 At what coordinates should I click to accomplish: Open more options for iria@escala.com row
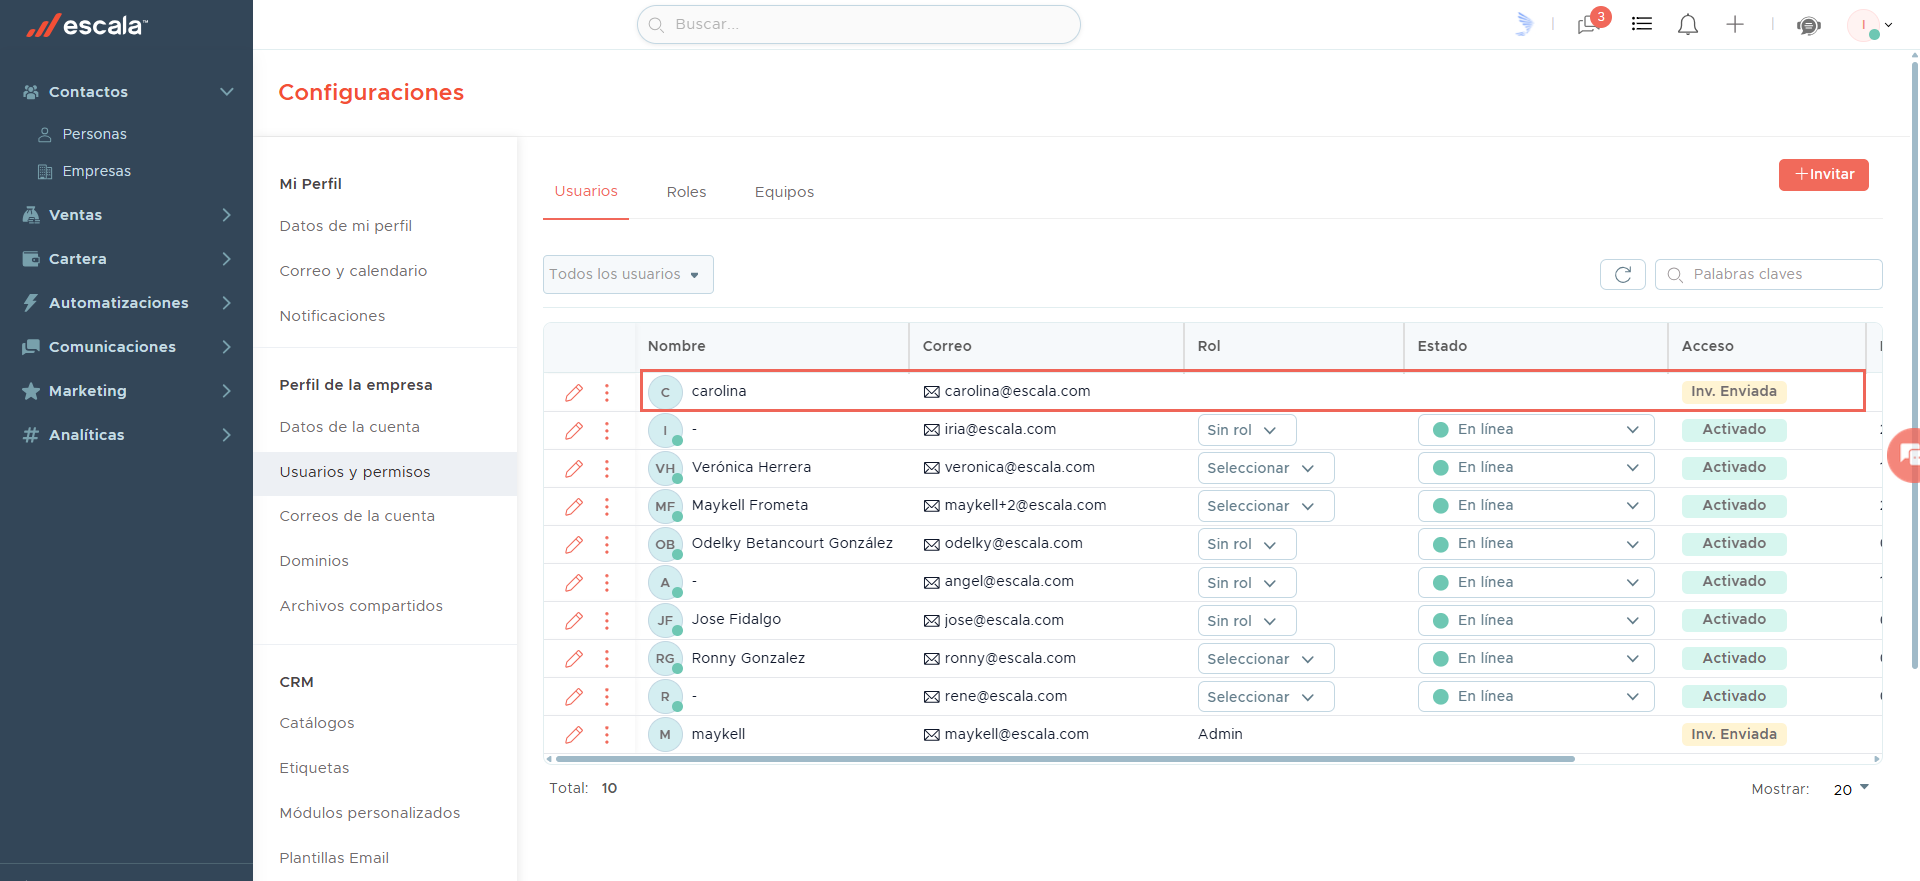606,430
